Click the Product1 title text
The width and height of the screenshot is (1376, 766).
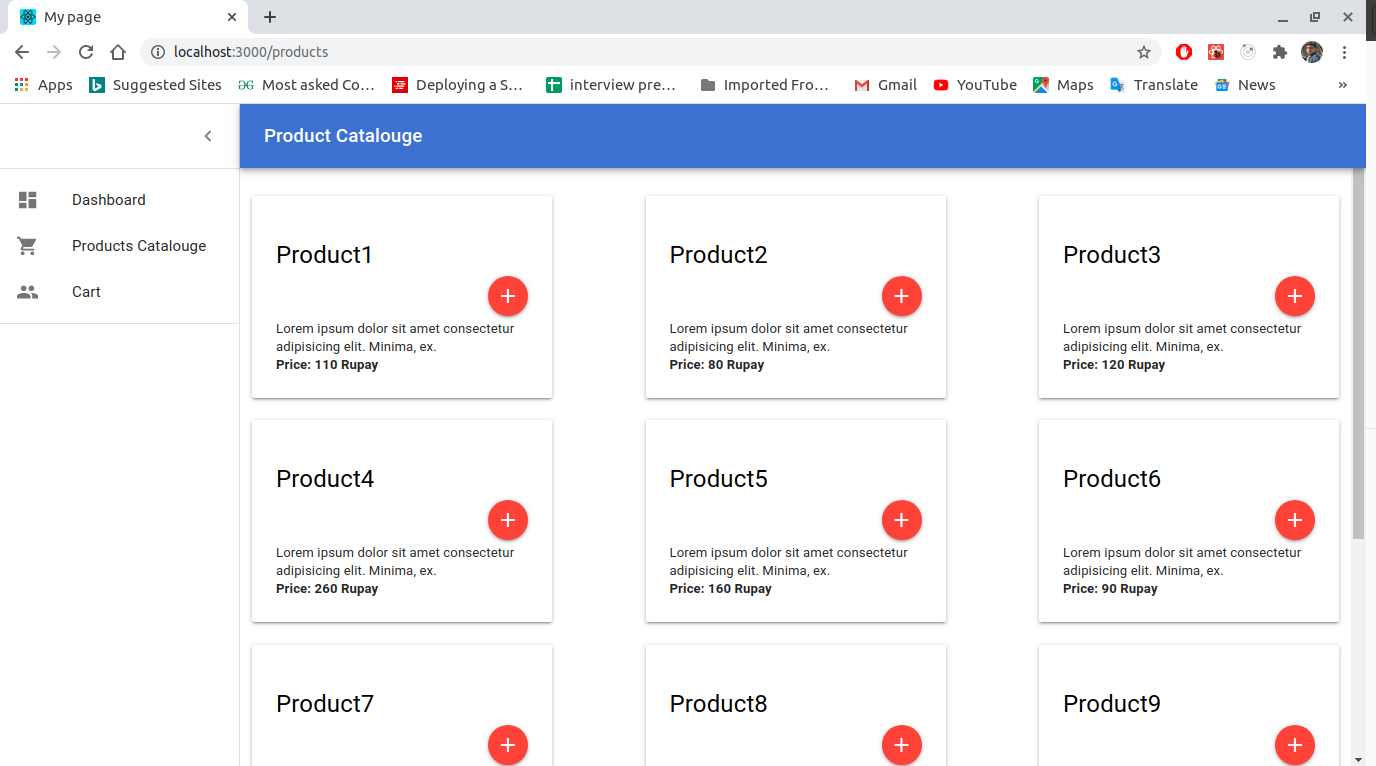(x=324, y=255)
